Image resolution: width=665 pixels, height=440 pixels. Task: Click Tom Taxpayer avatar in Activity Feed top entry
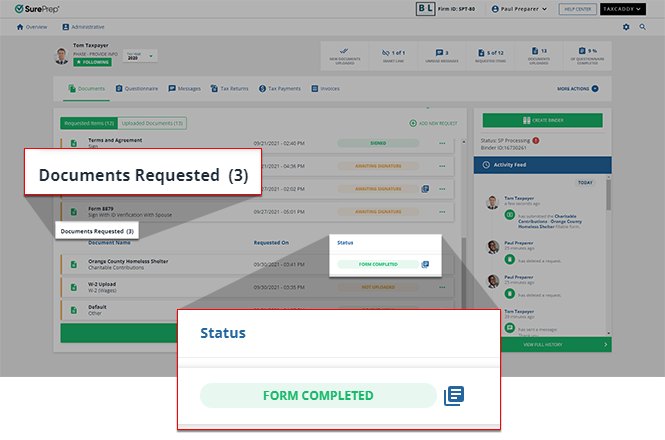(x=492, y=202)
